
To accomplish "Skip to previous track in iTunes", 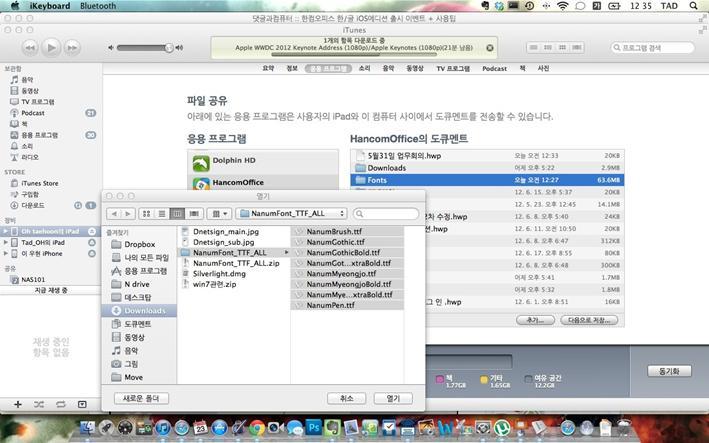I will coord(30,47).
